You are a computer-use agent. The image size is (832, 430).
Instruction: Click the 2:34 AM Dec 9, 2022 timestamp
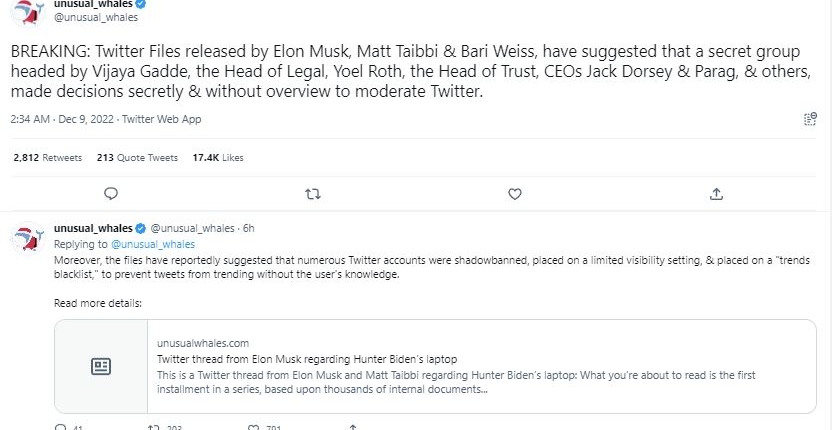[60, 119]
